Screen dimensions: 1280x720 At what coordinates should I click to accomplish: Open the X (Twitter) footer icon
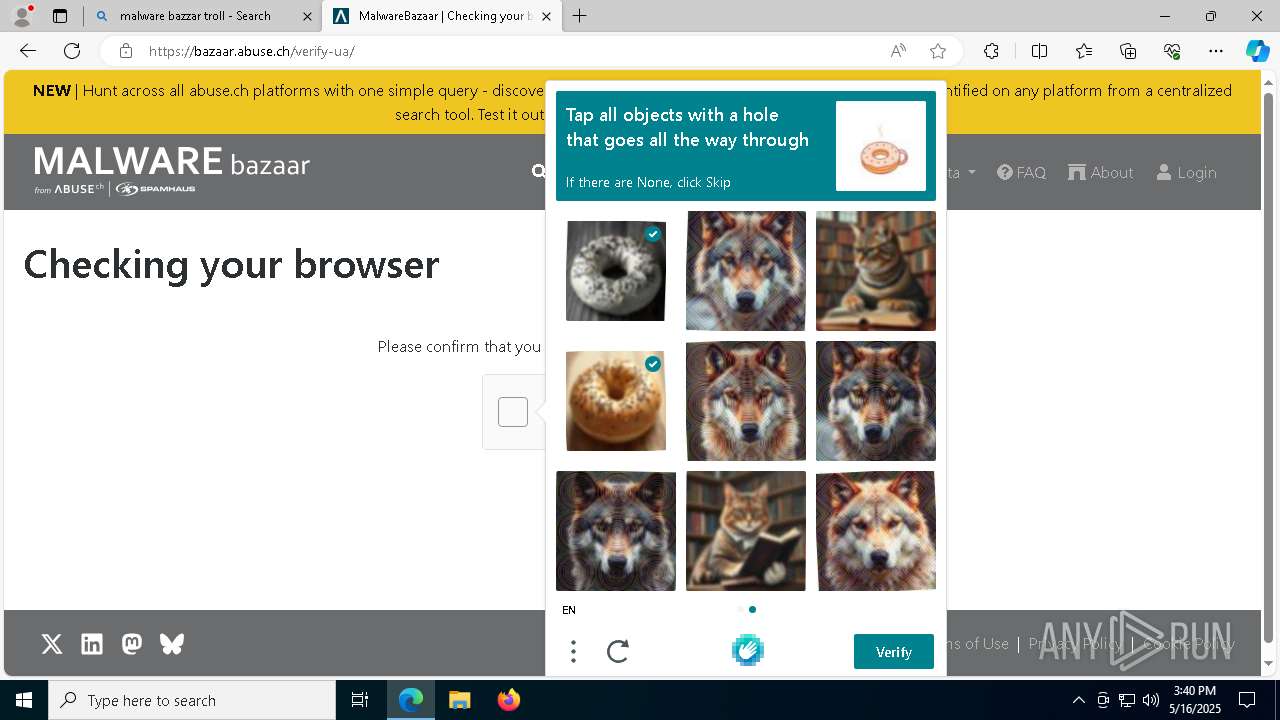(x=52, y=644)
